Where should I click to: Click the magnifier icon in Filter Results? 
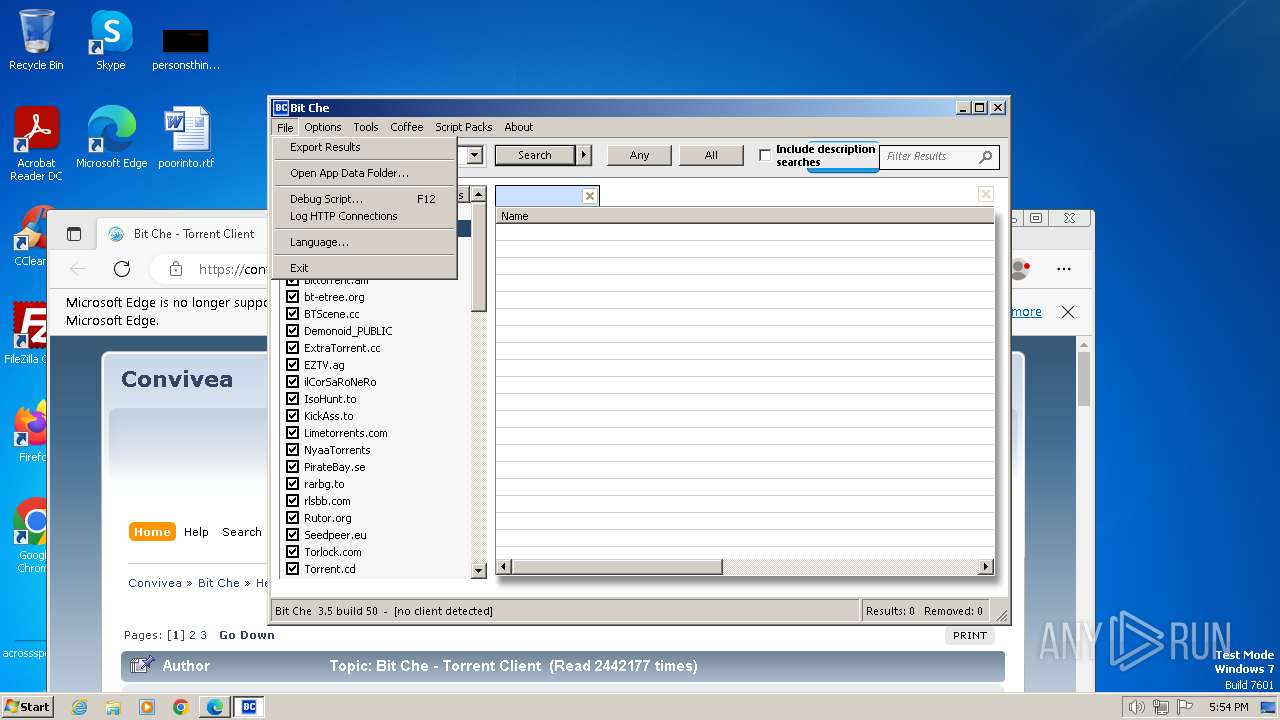[986, 156]
